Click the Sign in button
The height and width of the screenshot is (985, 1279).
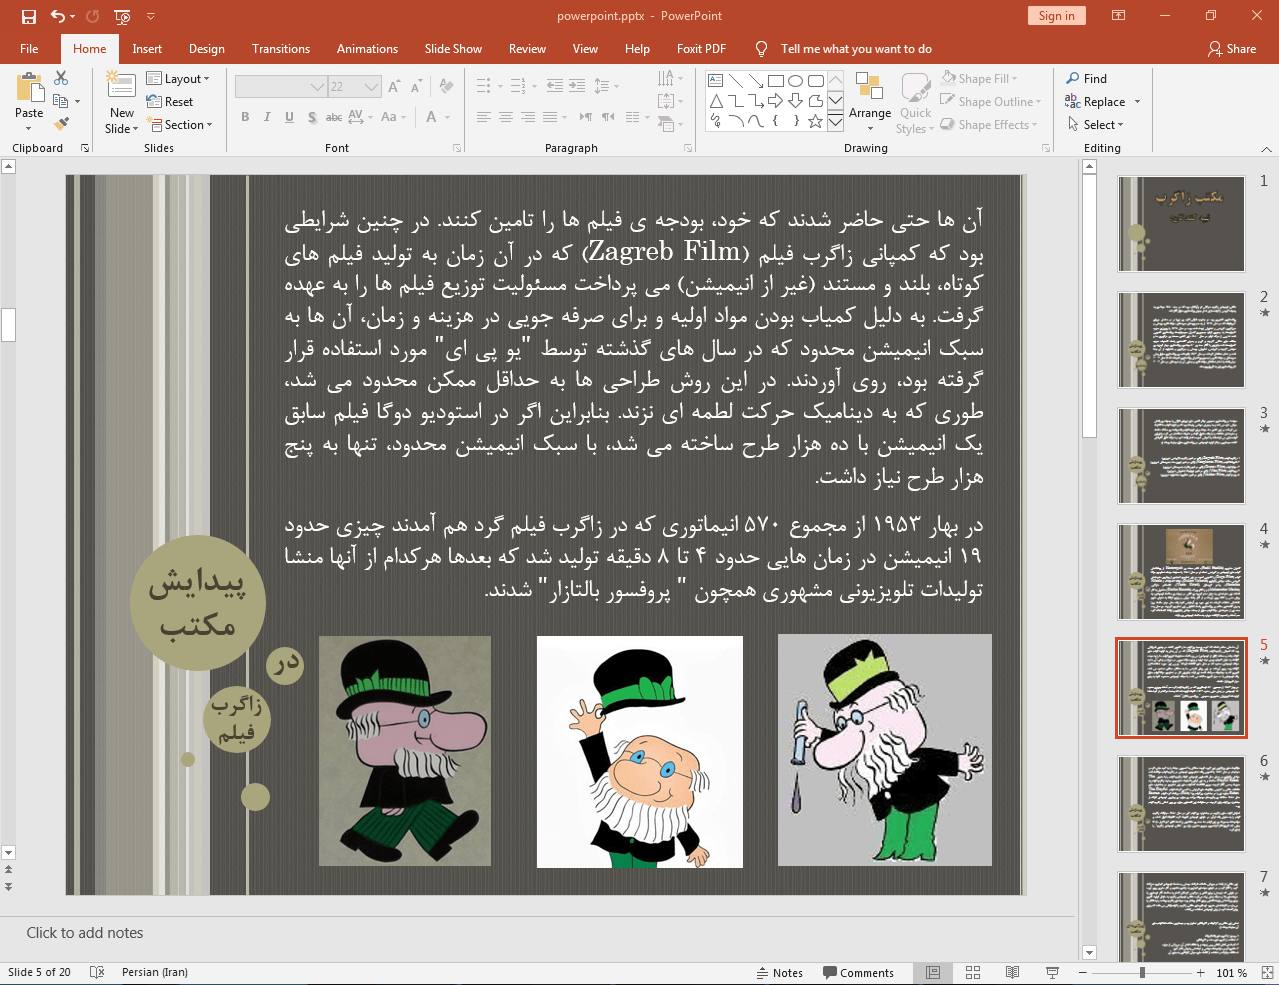tap(1056, 16)
